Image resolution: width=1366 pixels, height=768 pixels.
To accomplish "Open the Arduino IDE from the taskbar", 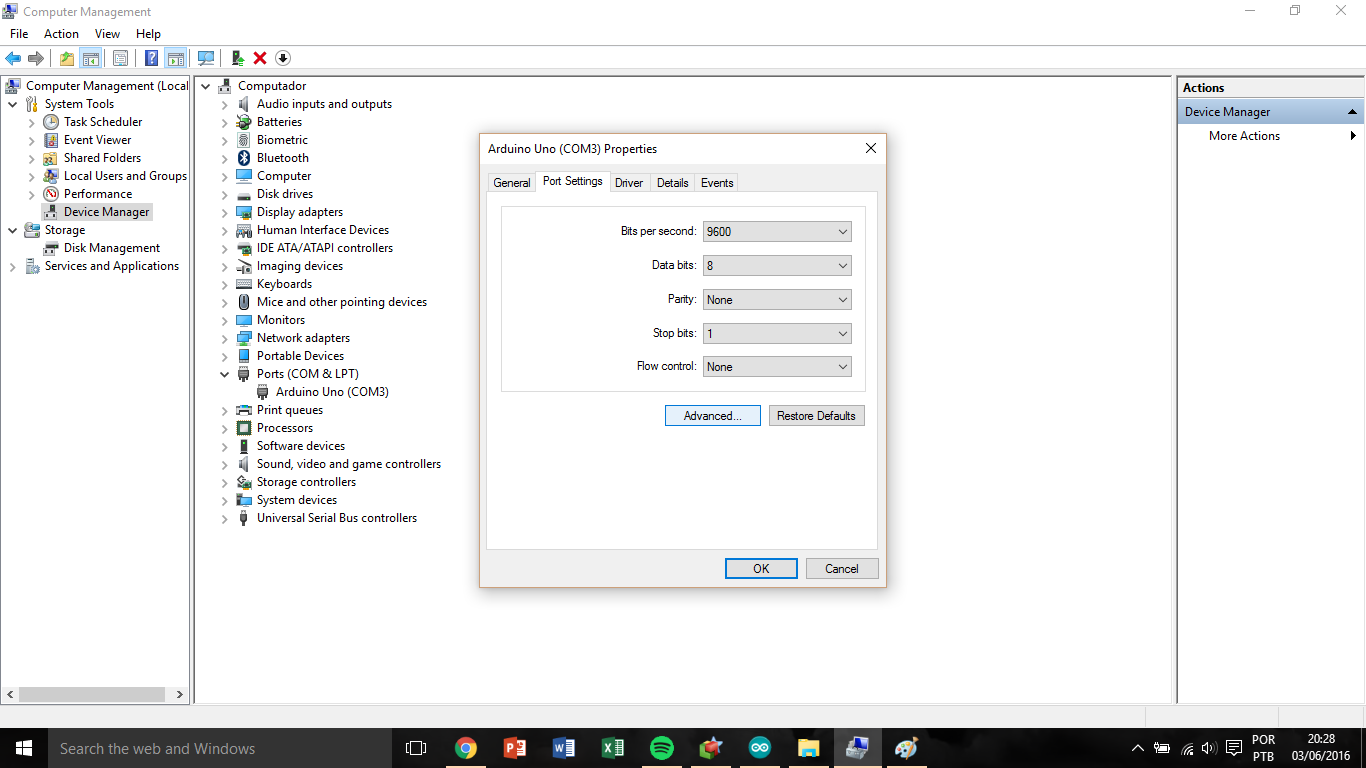I will [x=759, y=748].
